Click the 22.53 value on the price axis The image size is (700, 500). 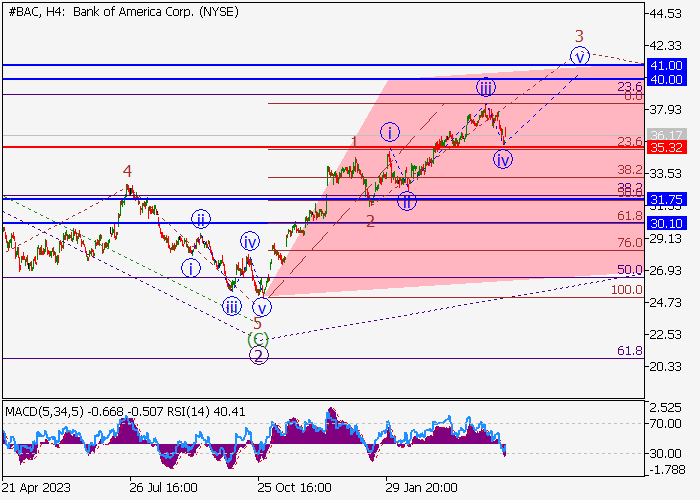pyautogui.click(x=666, y=334)
